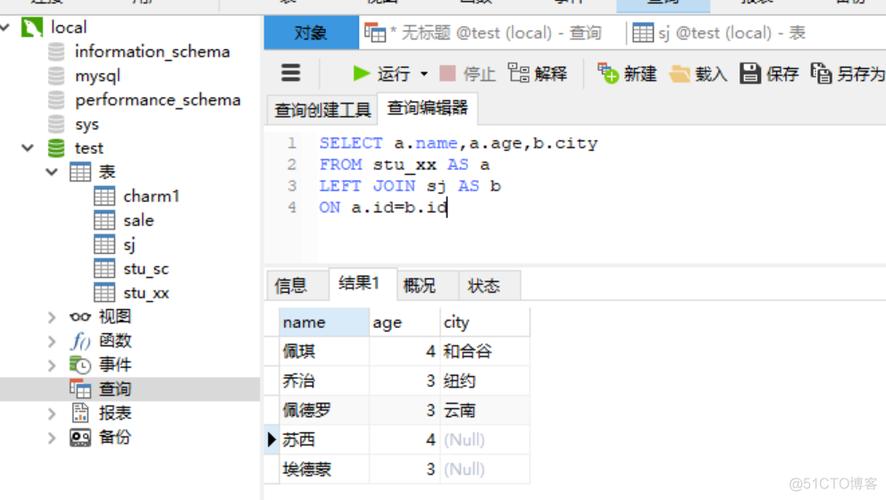Select the 埃德蒙 name cell

(x=324, y=469)
